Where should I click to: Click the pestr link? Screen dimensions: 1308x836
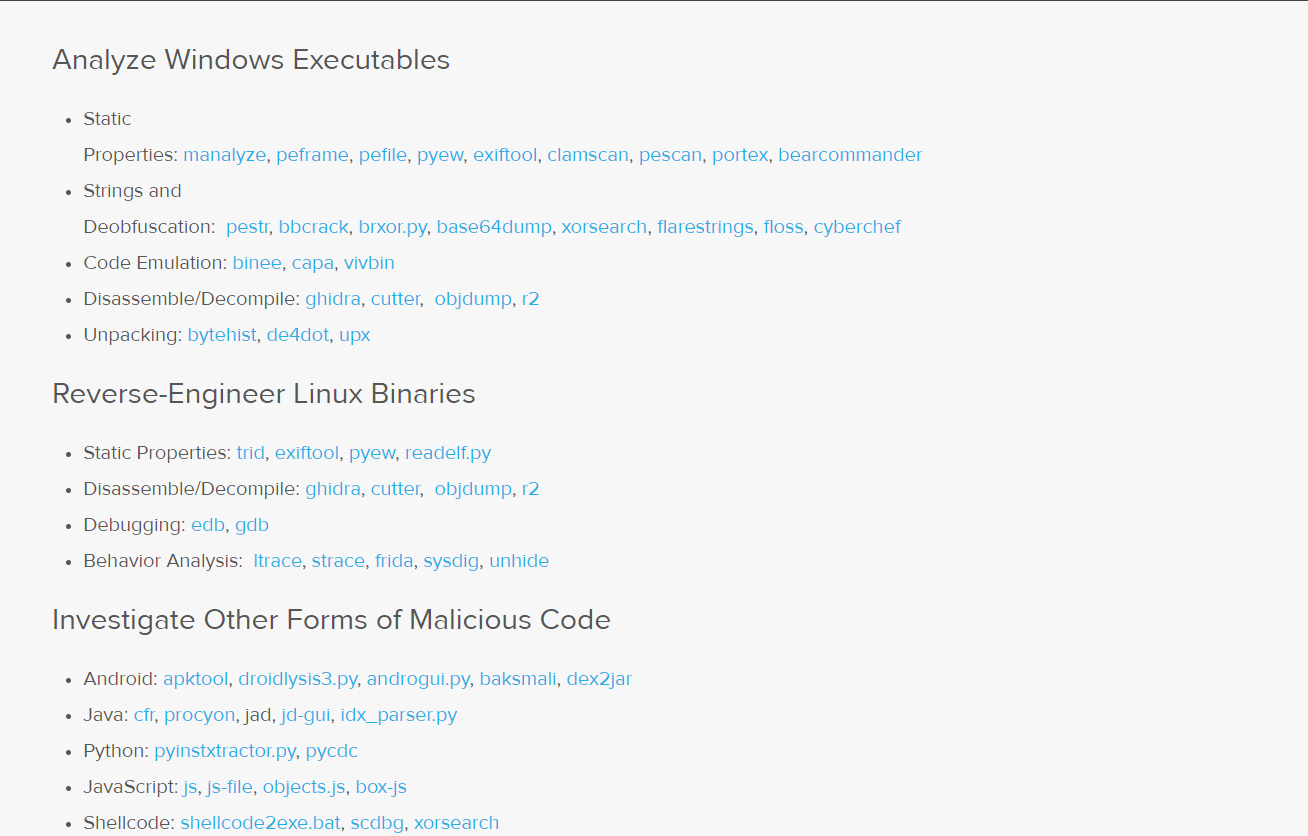tap(247, 227)
